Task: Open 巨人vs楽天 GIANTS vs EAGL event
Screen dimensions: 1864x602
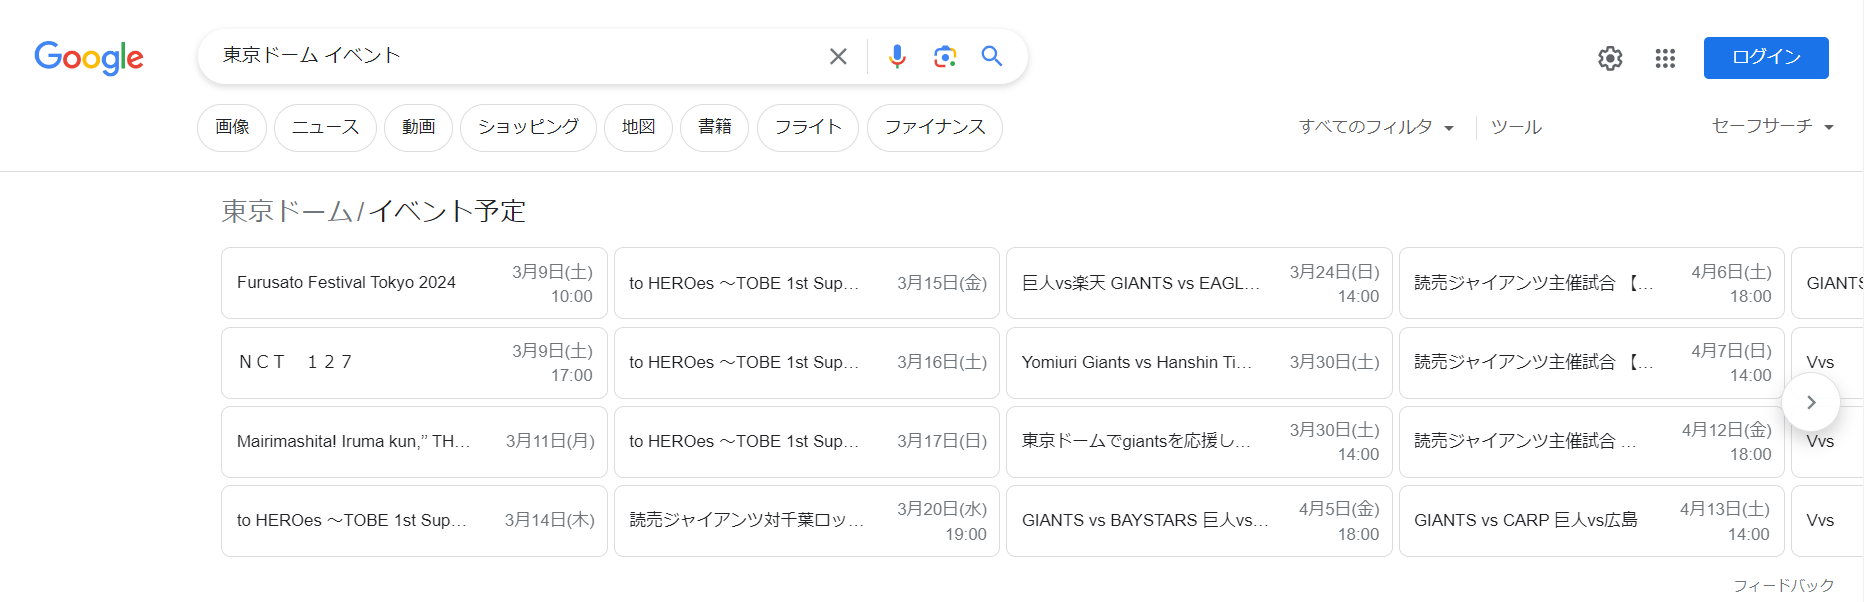Action: click(x=1199, y=283)
